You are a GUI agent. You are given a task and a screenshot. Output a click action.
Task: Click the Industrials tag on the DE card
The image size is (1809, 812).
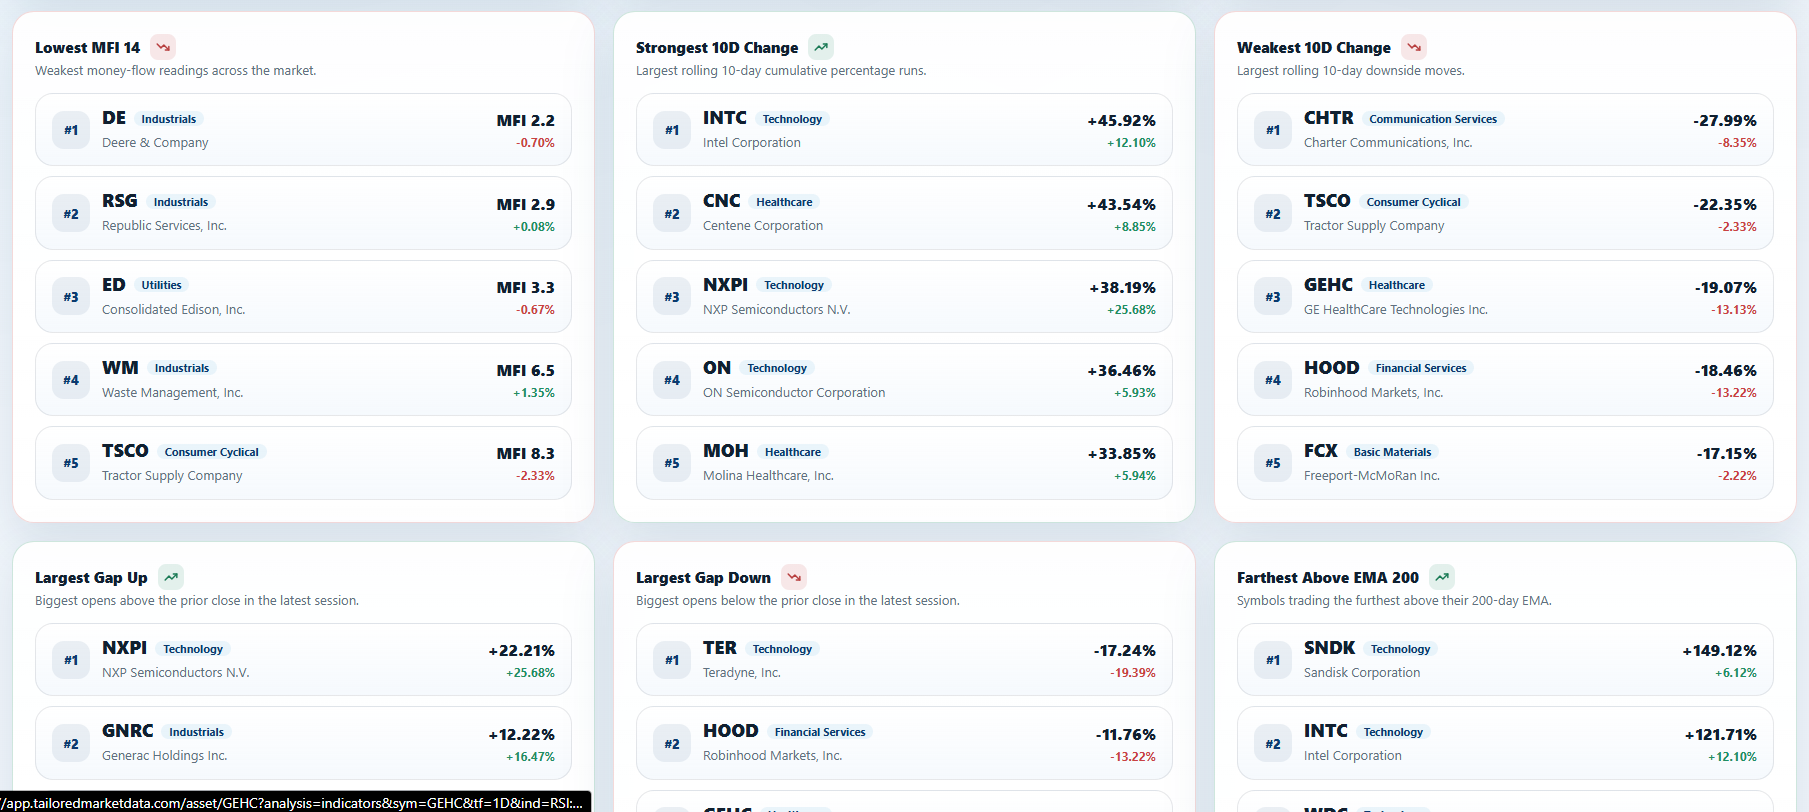coord(169,119)
